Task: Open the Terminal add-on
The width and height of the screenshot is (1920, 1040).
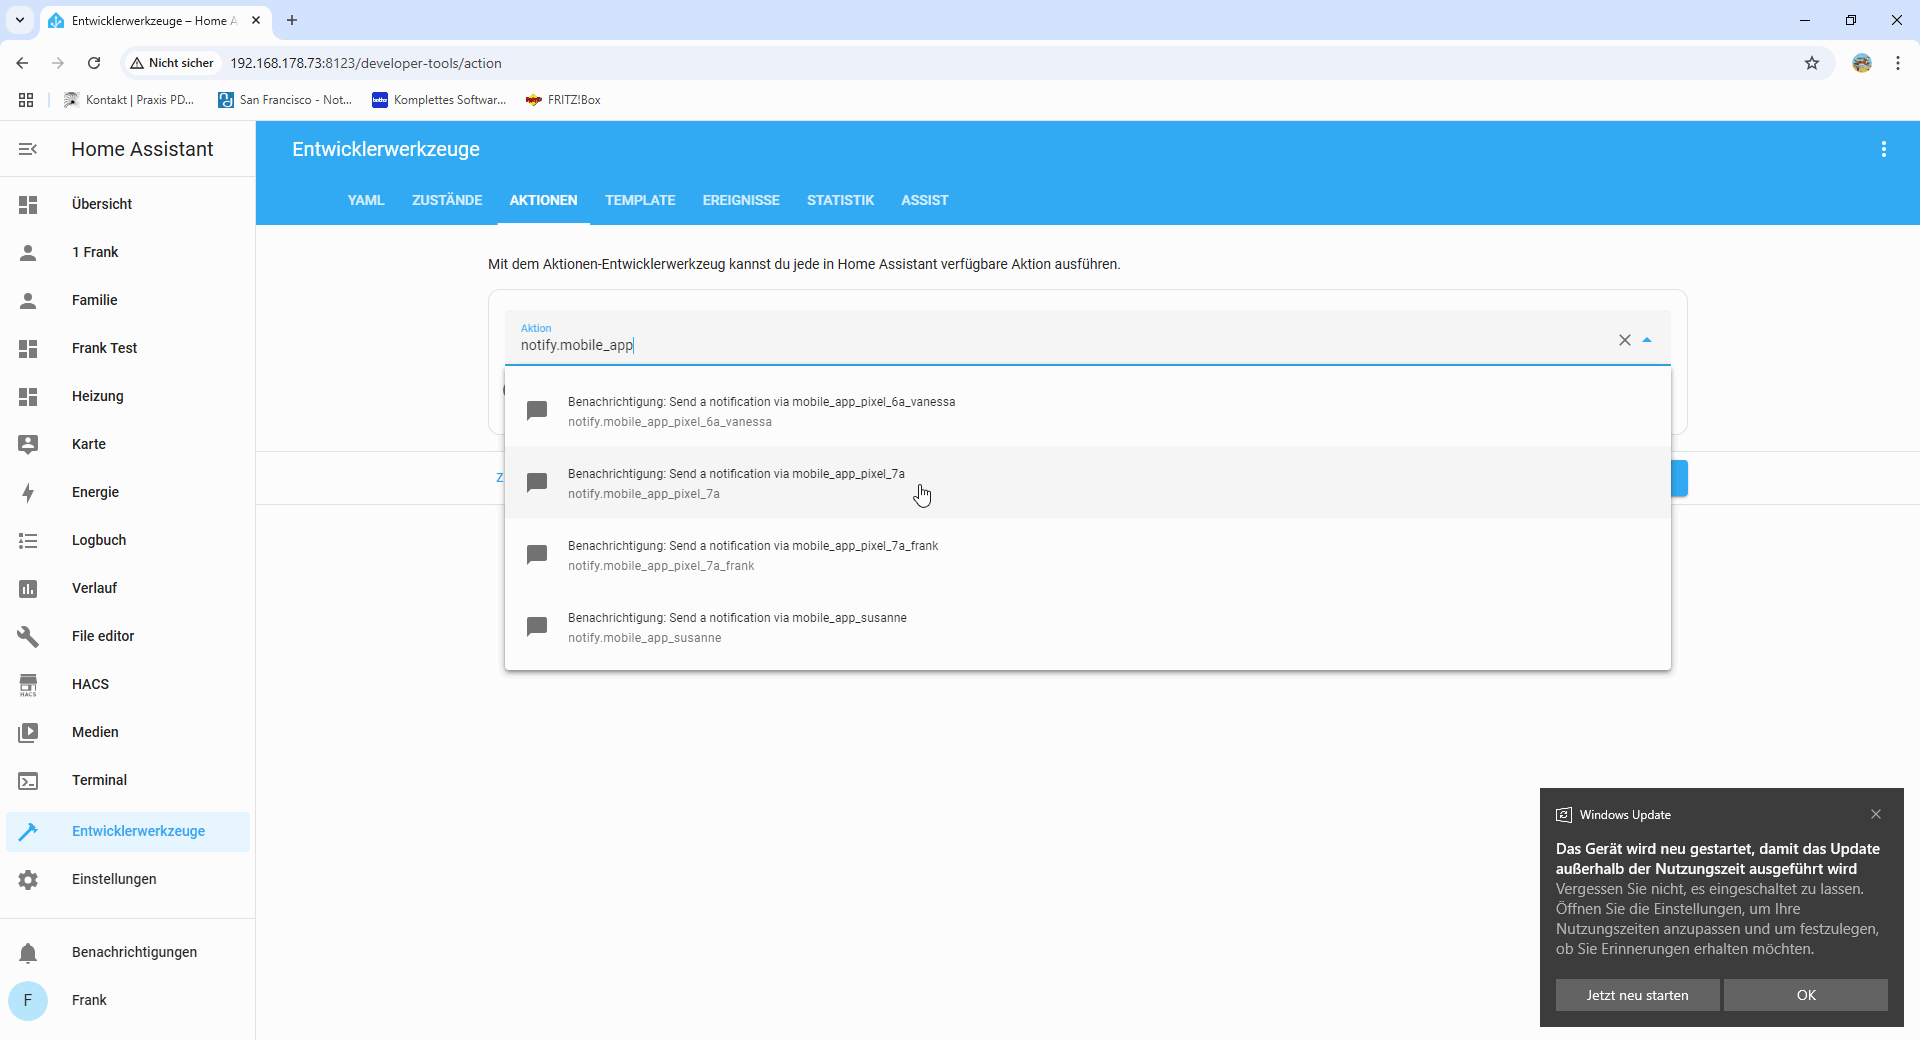Action: 128,780
